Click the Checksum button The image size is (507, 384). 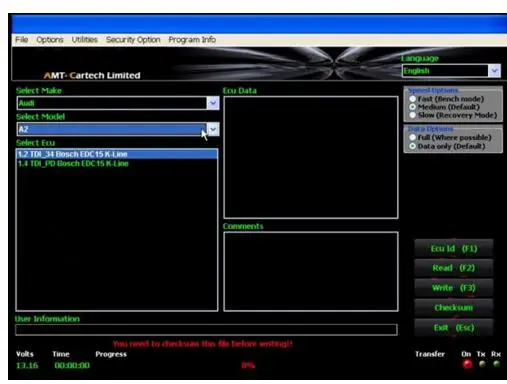pyautogui.click(x=454, y=308)
